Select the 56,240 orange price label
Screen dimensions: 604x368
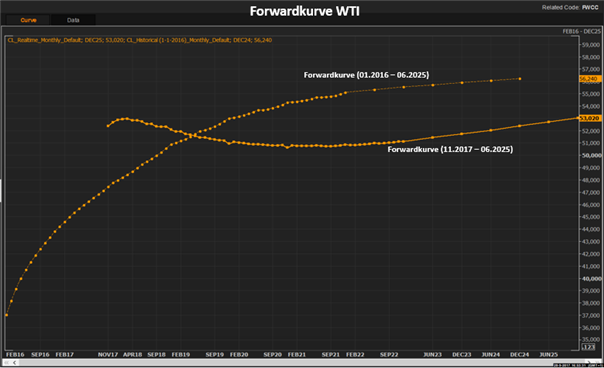pos(589,79)
